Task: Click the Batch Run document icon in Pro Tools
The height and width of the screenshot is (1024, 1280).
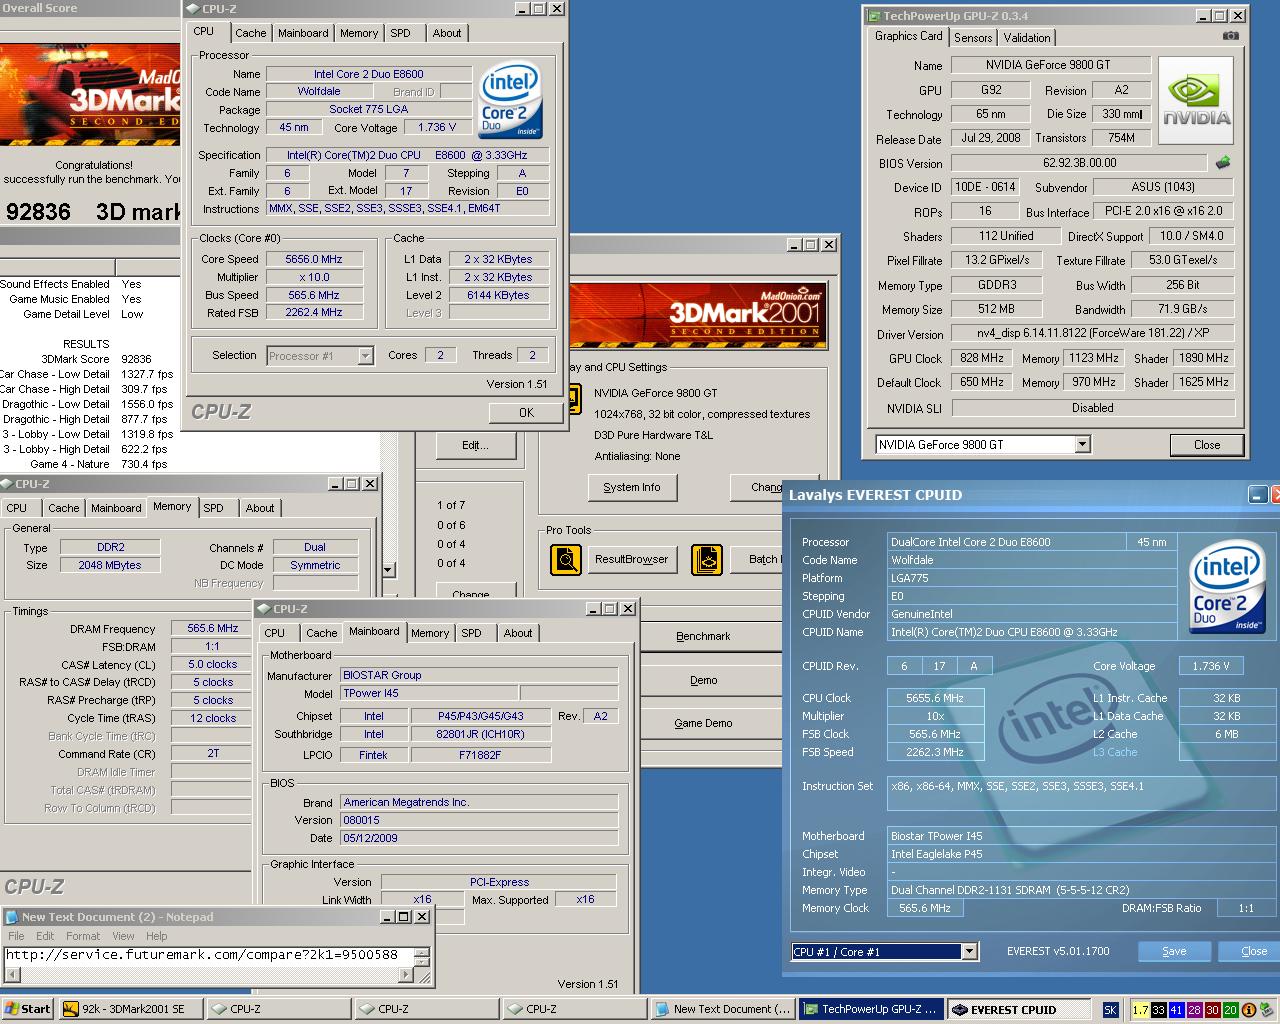Action: tap(707, 559)
